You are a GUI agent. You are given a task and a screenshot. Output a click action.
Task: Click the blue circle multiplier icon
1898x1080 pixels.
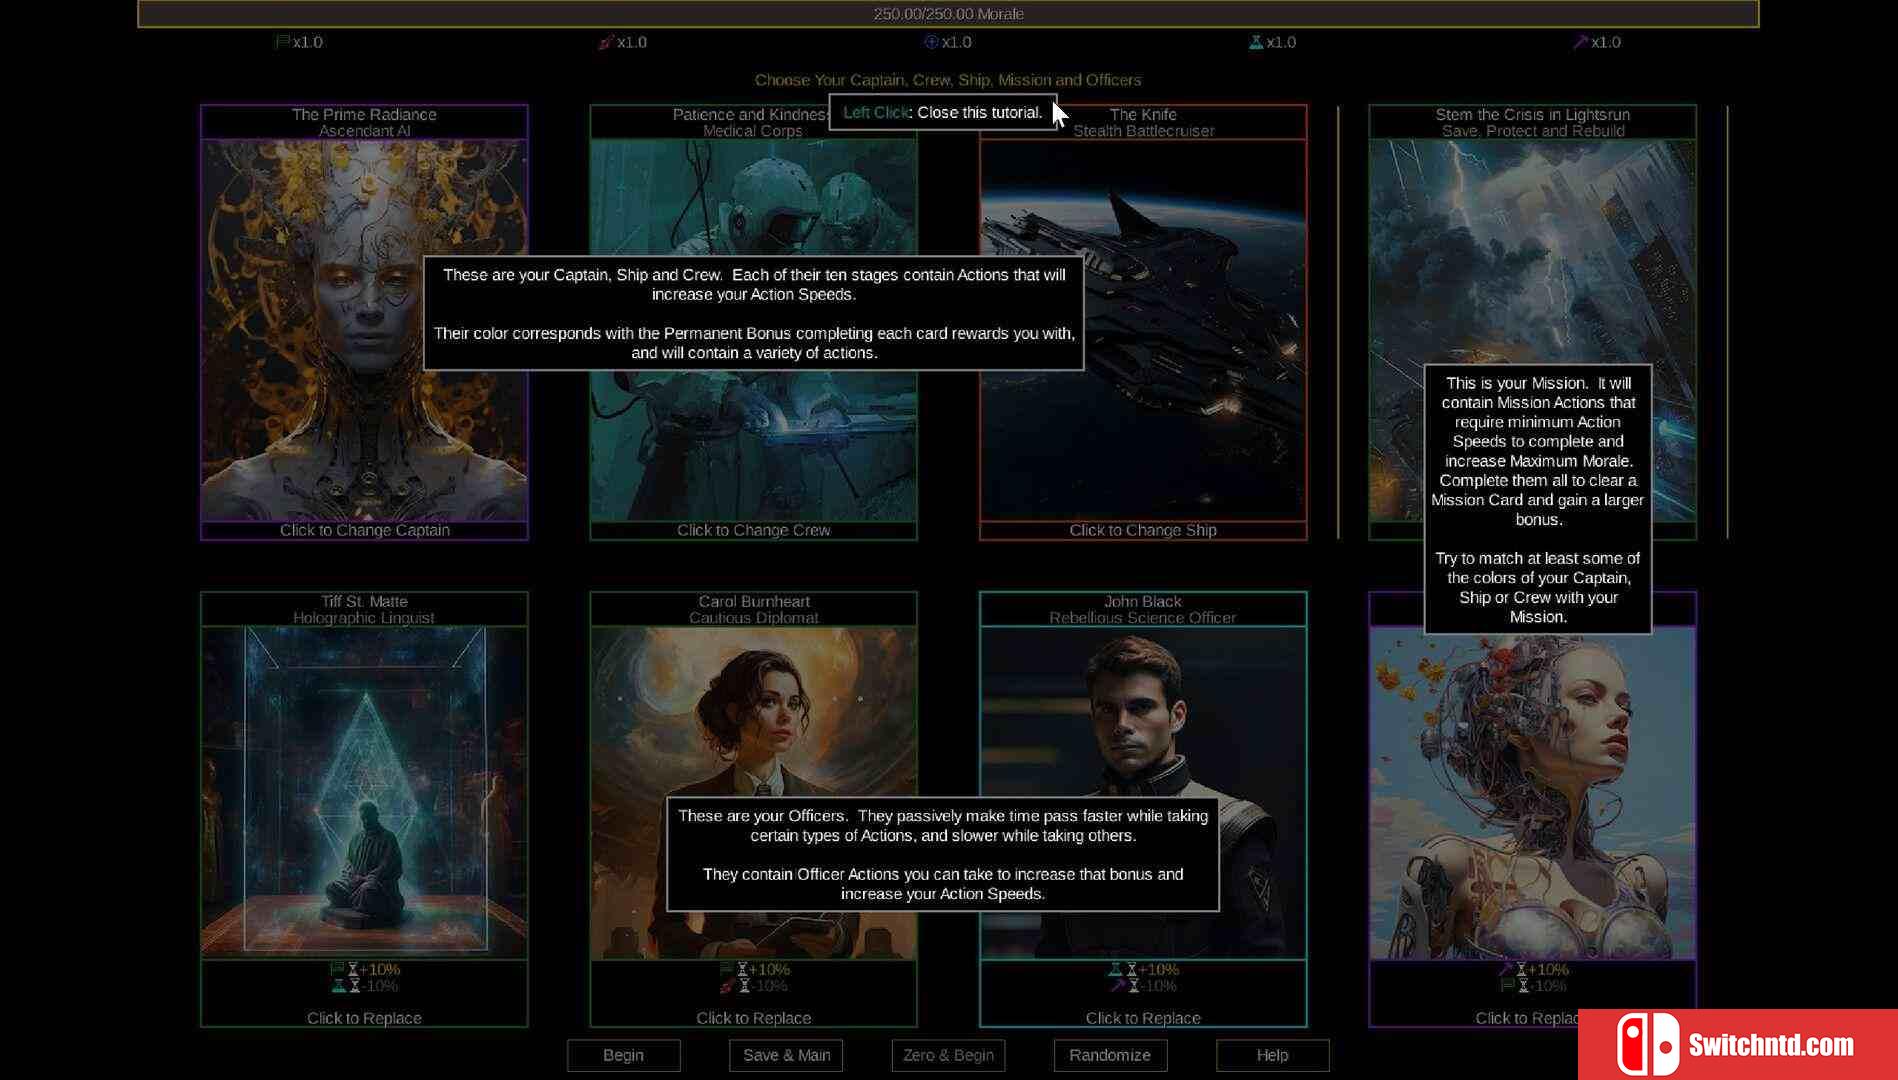[x=931, y=42]
